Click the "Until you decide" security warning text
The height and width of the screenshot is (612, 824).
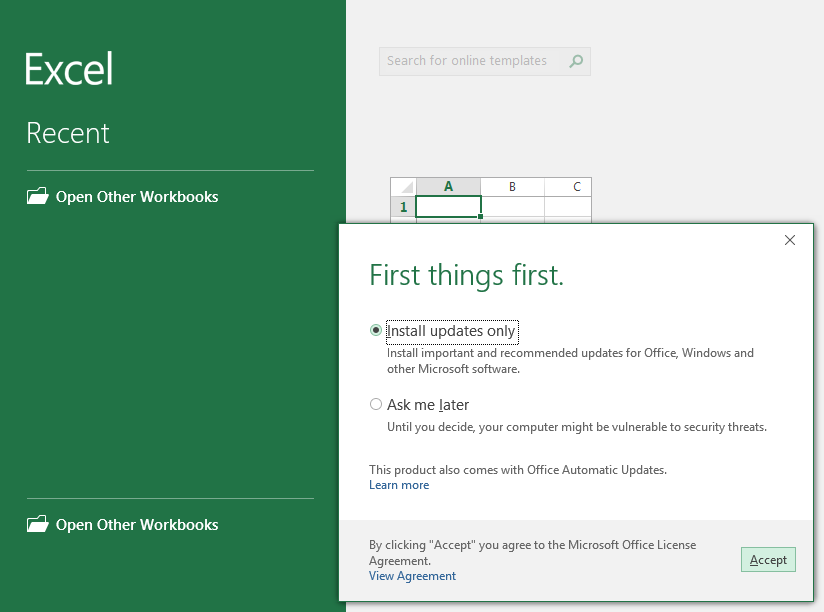tap(577, 427)
